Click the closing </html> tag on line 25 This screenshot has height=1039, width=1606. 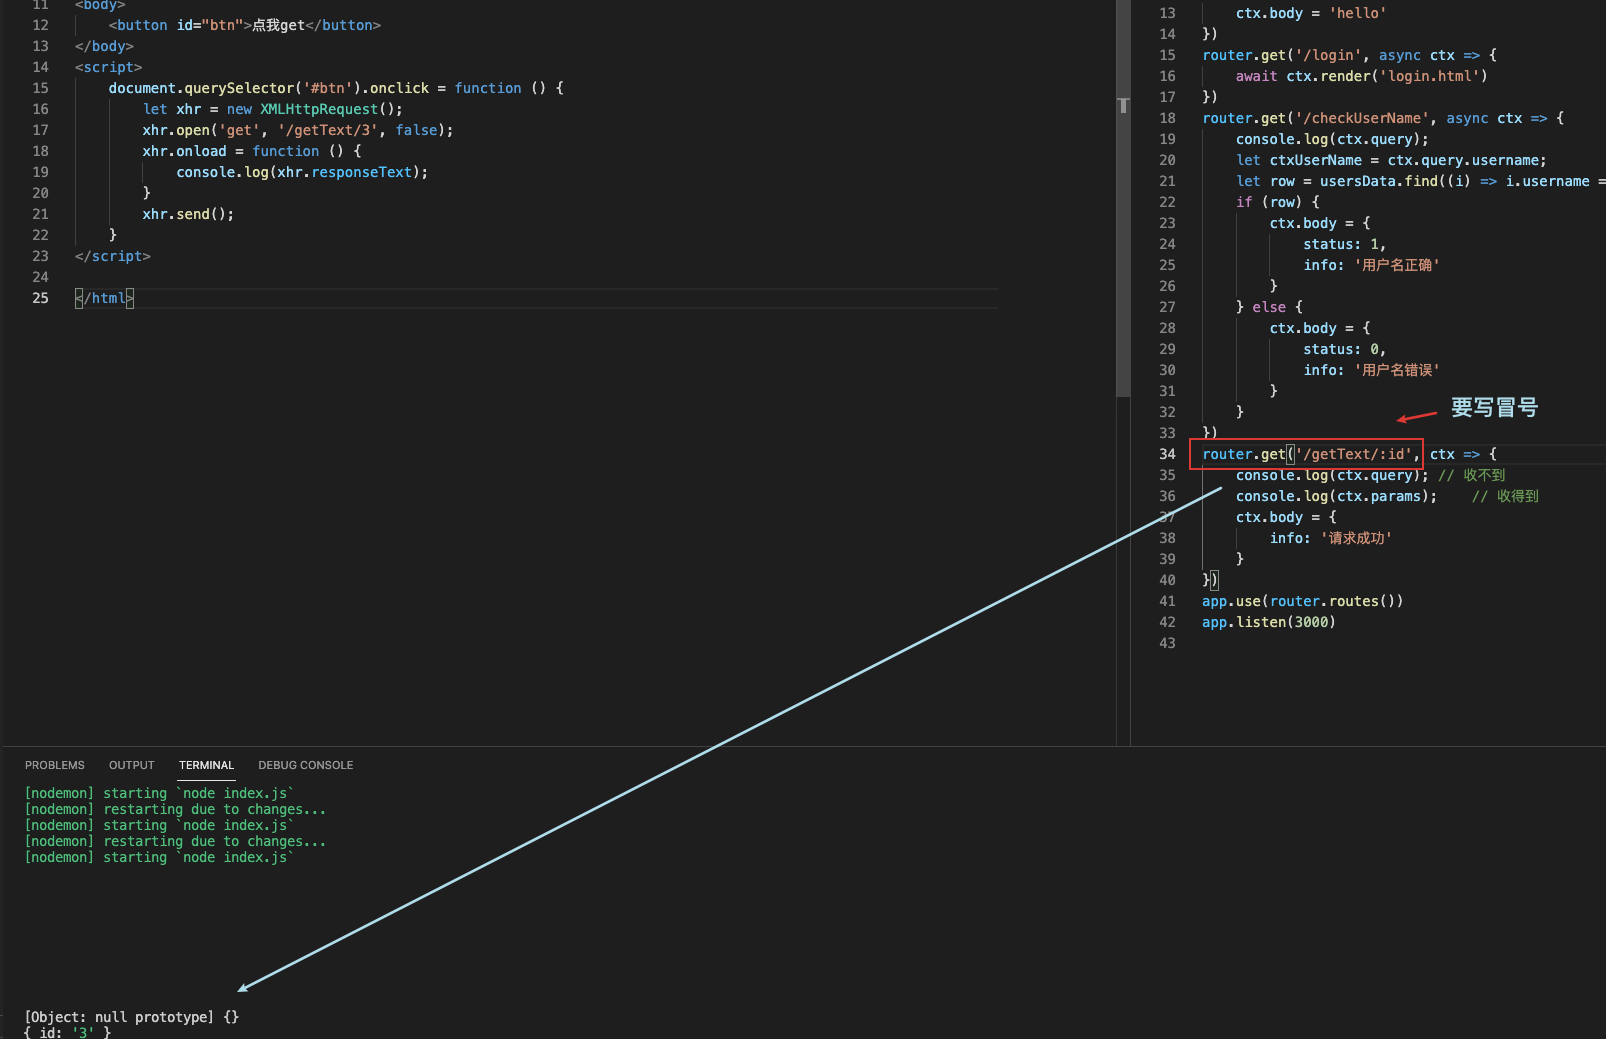[x=104, y=298]
